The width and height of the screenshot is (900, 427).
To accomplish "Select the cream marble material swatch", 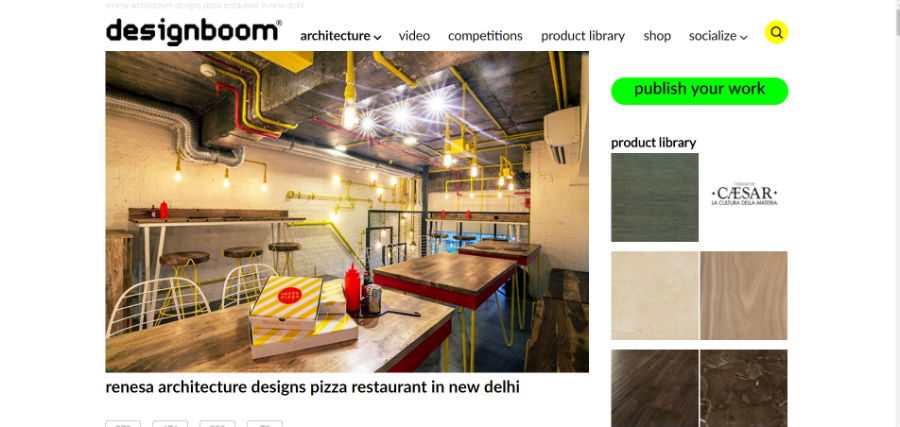I will [654, 295].
